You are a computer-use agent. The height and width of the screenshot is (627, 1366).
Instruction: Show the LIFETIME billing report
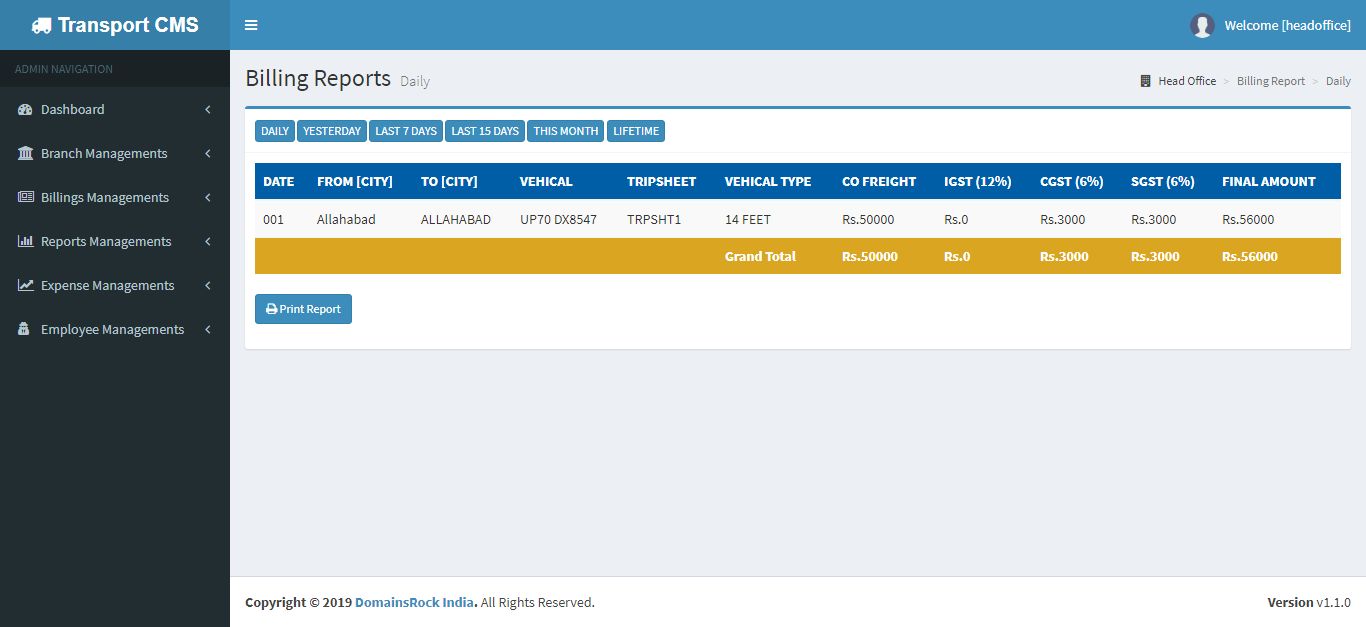[x=636, y=131]
